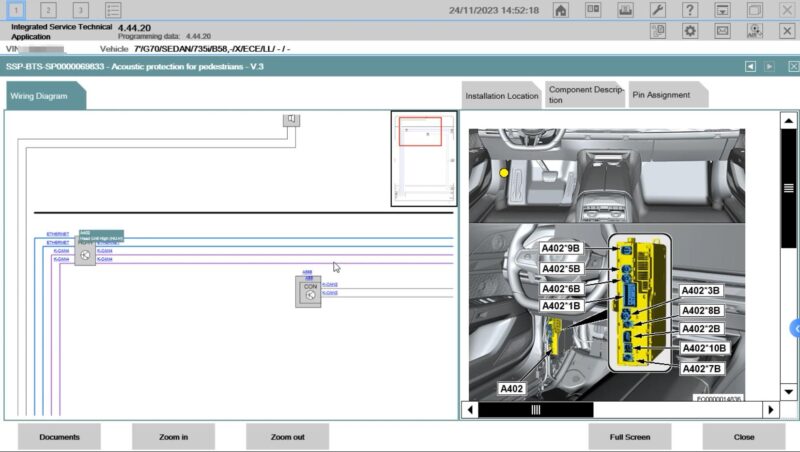
Task: Open the Component Description tab
Action: point(585,95)
